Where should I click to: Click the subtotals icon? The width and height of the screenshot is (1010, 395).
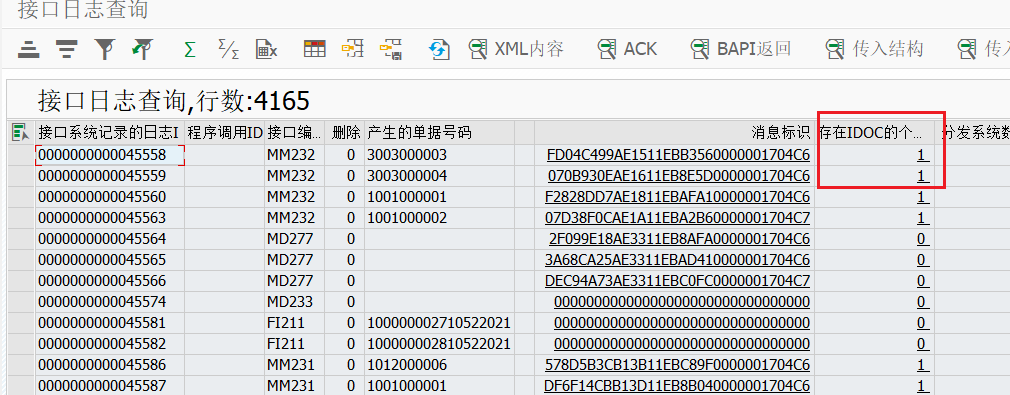click(228, 49)
